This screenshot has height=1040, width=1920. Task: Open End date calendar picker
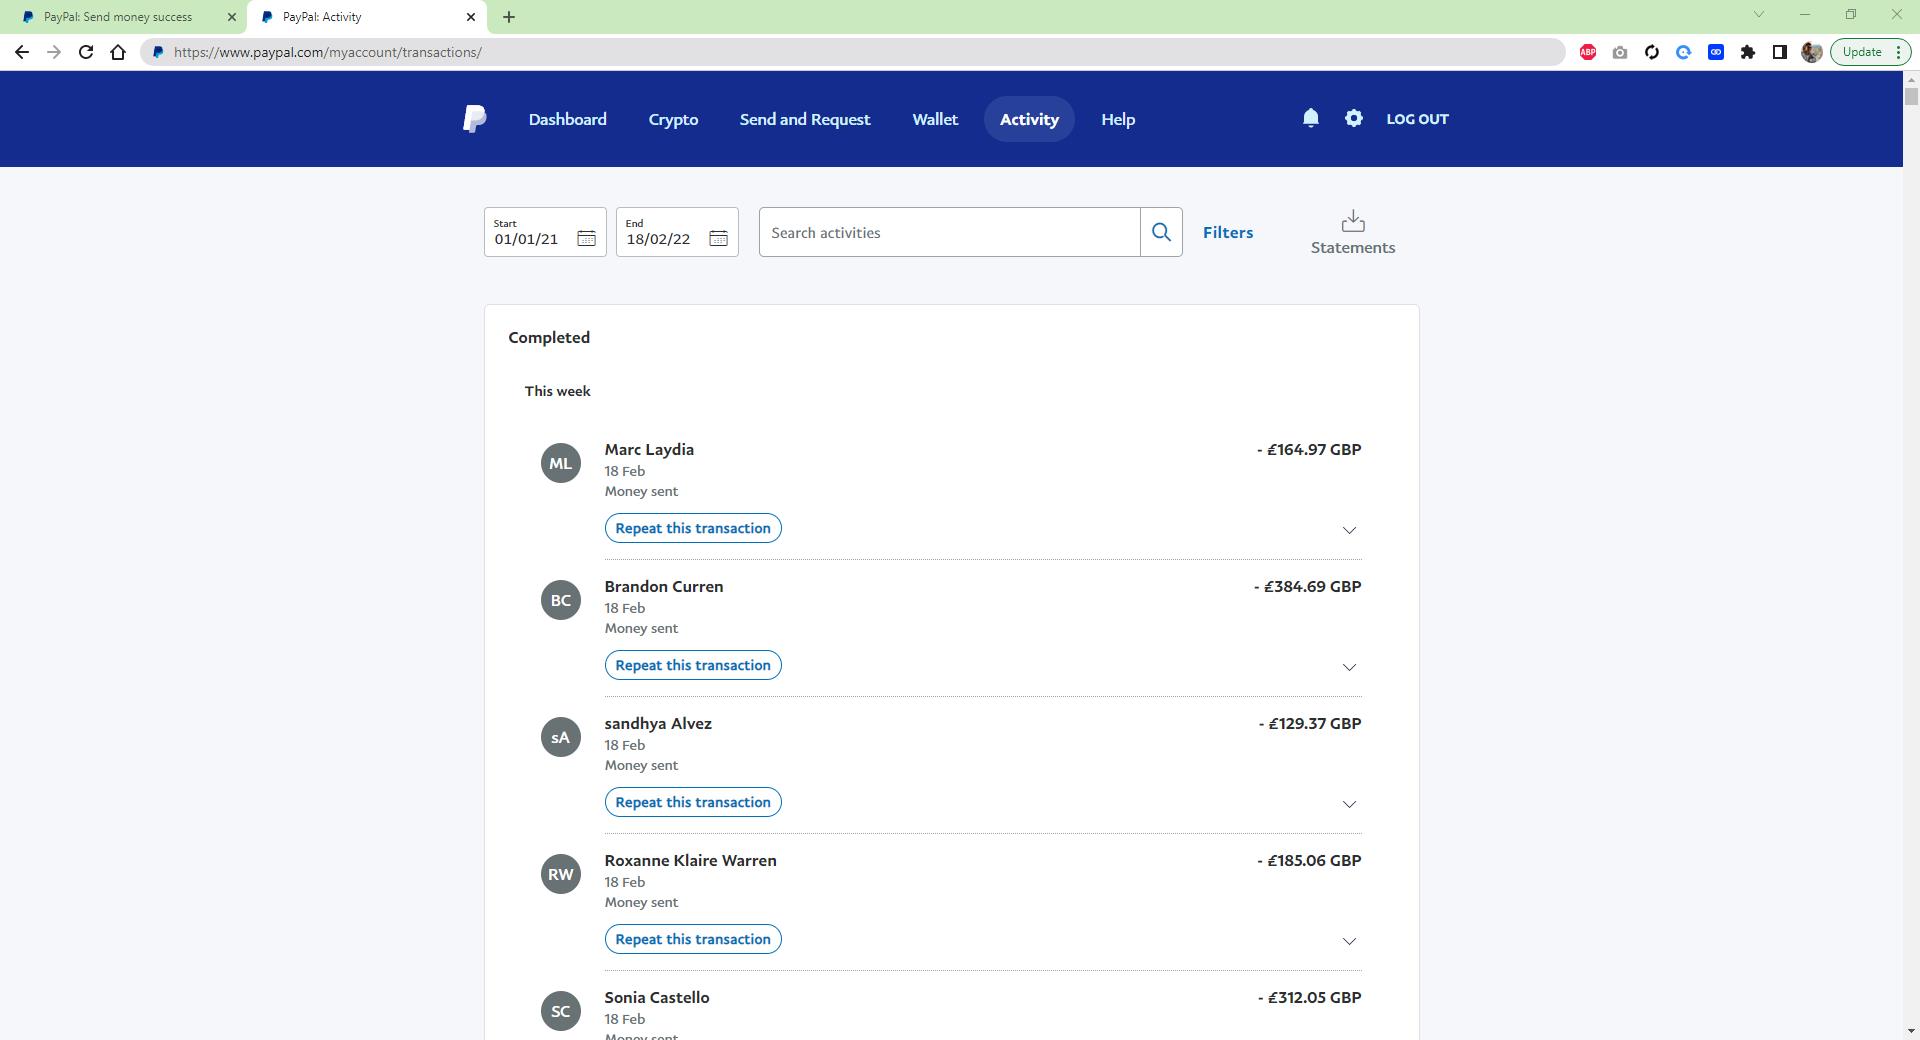(718, 238)
